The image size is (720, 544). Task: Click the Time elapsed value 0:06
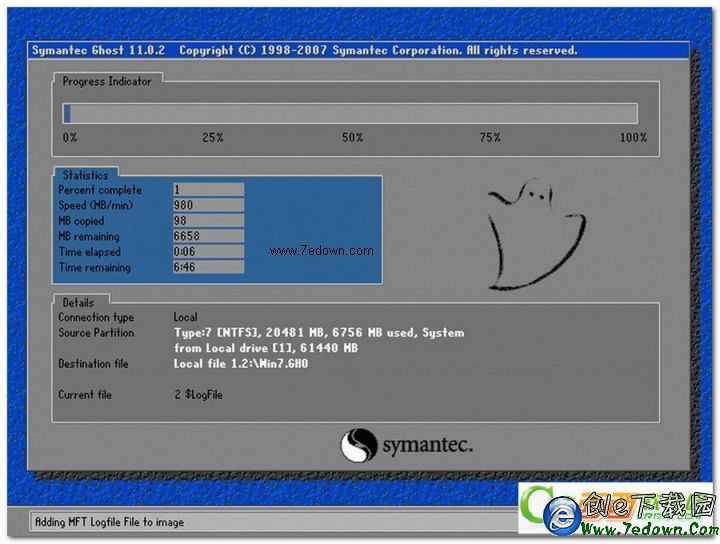tap(208, 252)
